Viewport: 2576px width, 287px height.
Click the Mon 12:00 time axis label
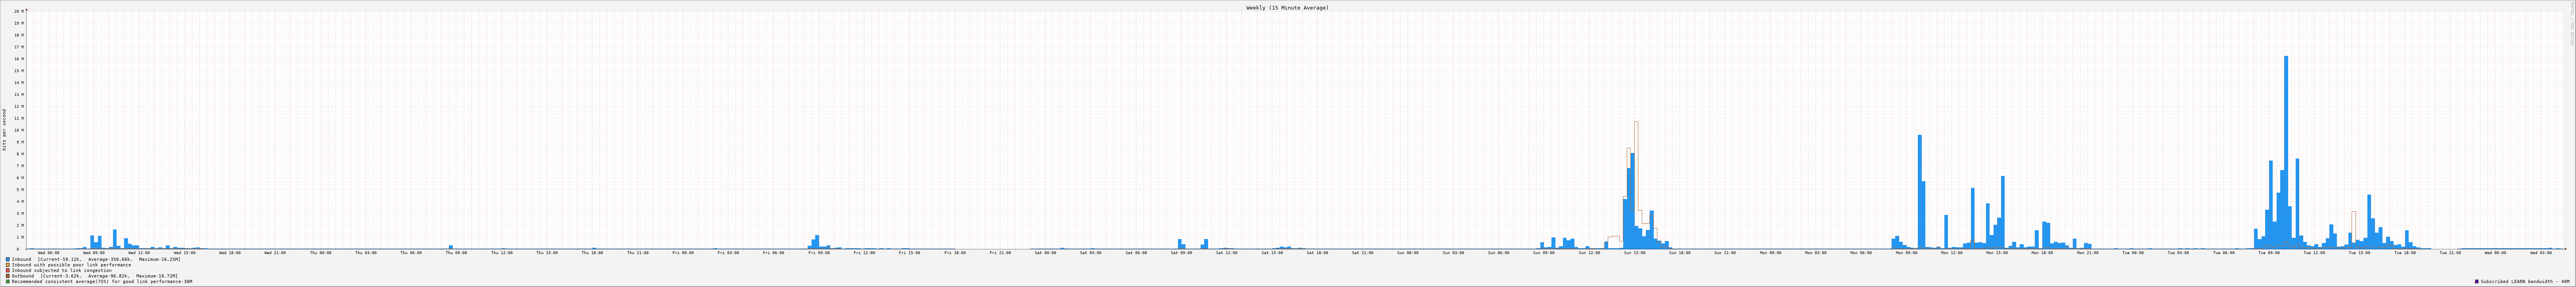point(1951,253)
